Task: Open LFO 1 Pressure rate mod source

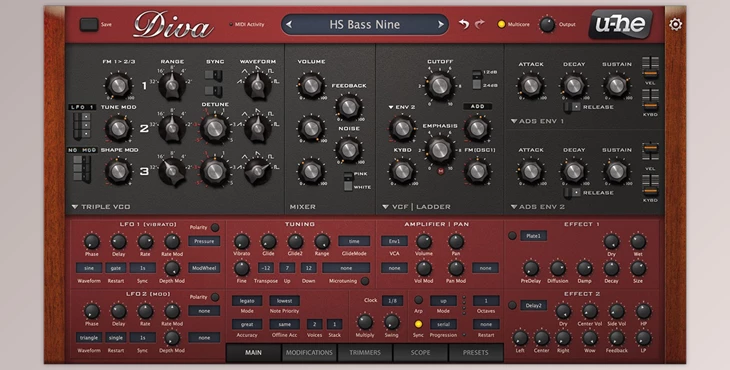Action: click(x=204, y=241)
